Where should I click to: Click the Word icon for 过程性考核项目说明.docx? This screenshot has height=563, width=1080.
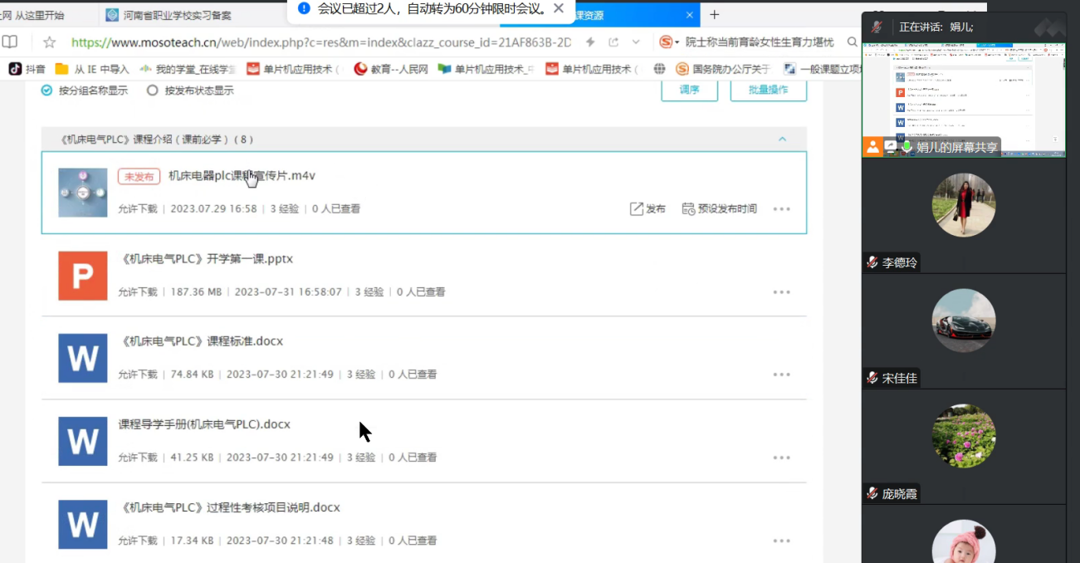click(x=83, y=524)
